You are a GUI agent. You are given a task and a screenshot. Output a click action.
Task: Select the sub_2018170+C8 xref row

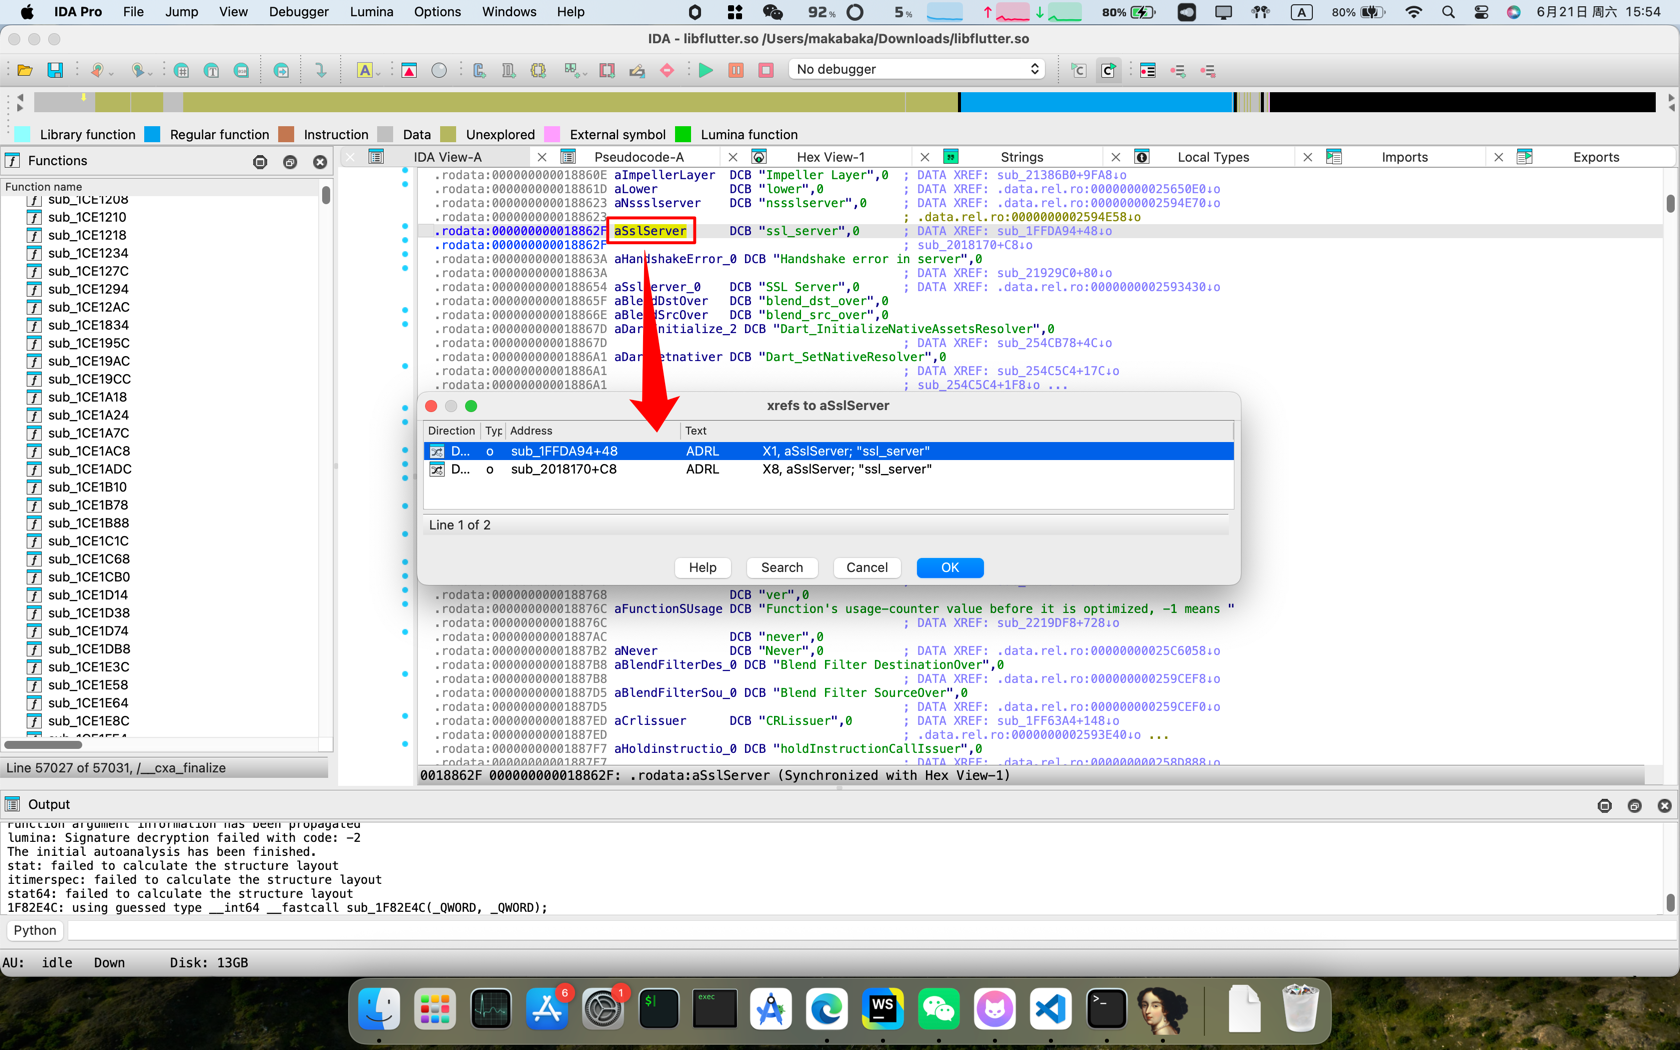pos(828,469)
